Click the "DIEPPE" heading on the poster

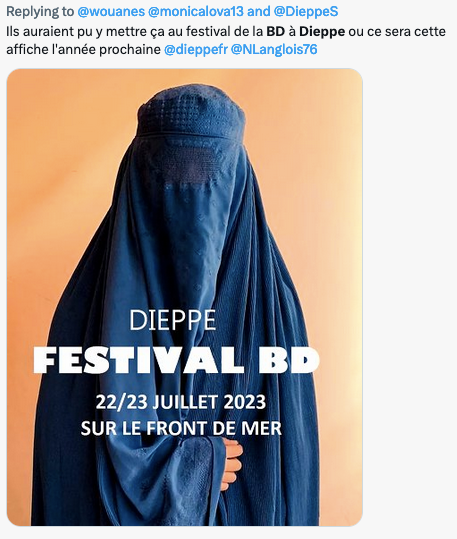point(172,320)
